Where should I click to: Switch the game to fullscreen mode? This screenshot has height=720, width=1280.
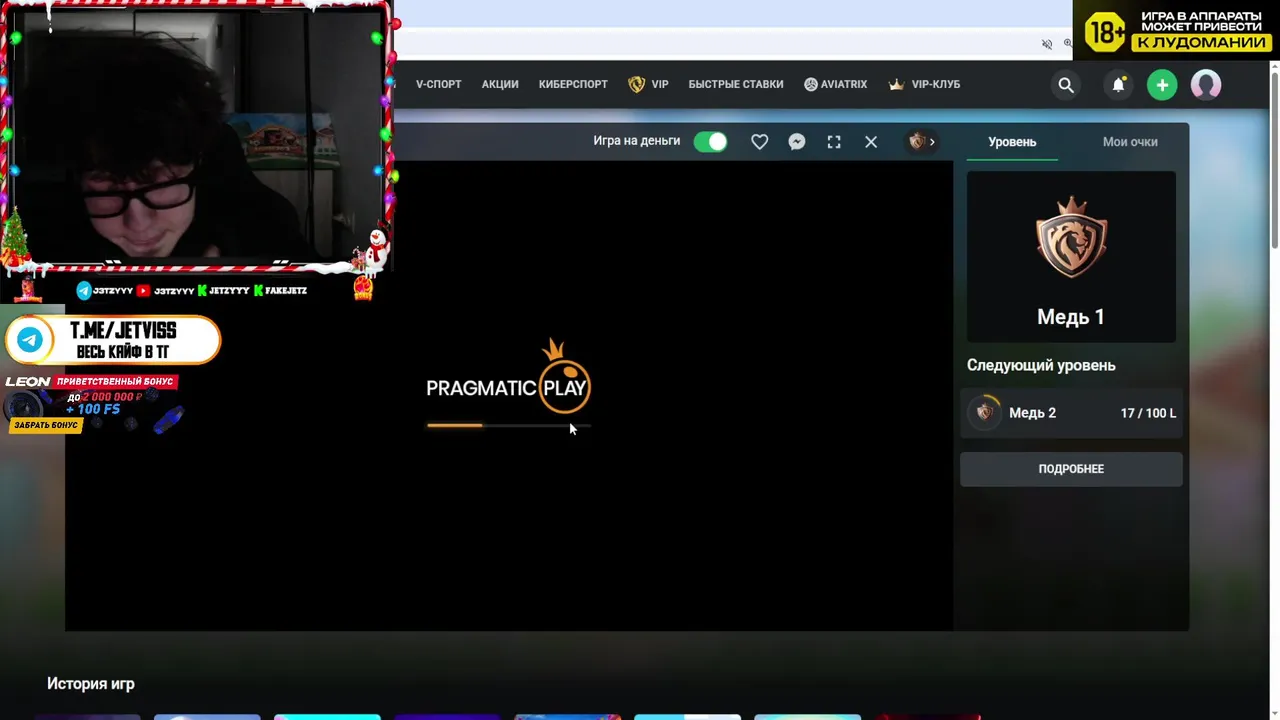(834, 142)
